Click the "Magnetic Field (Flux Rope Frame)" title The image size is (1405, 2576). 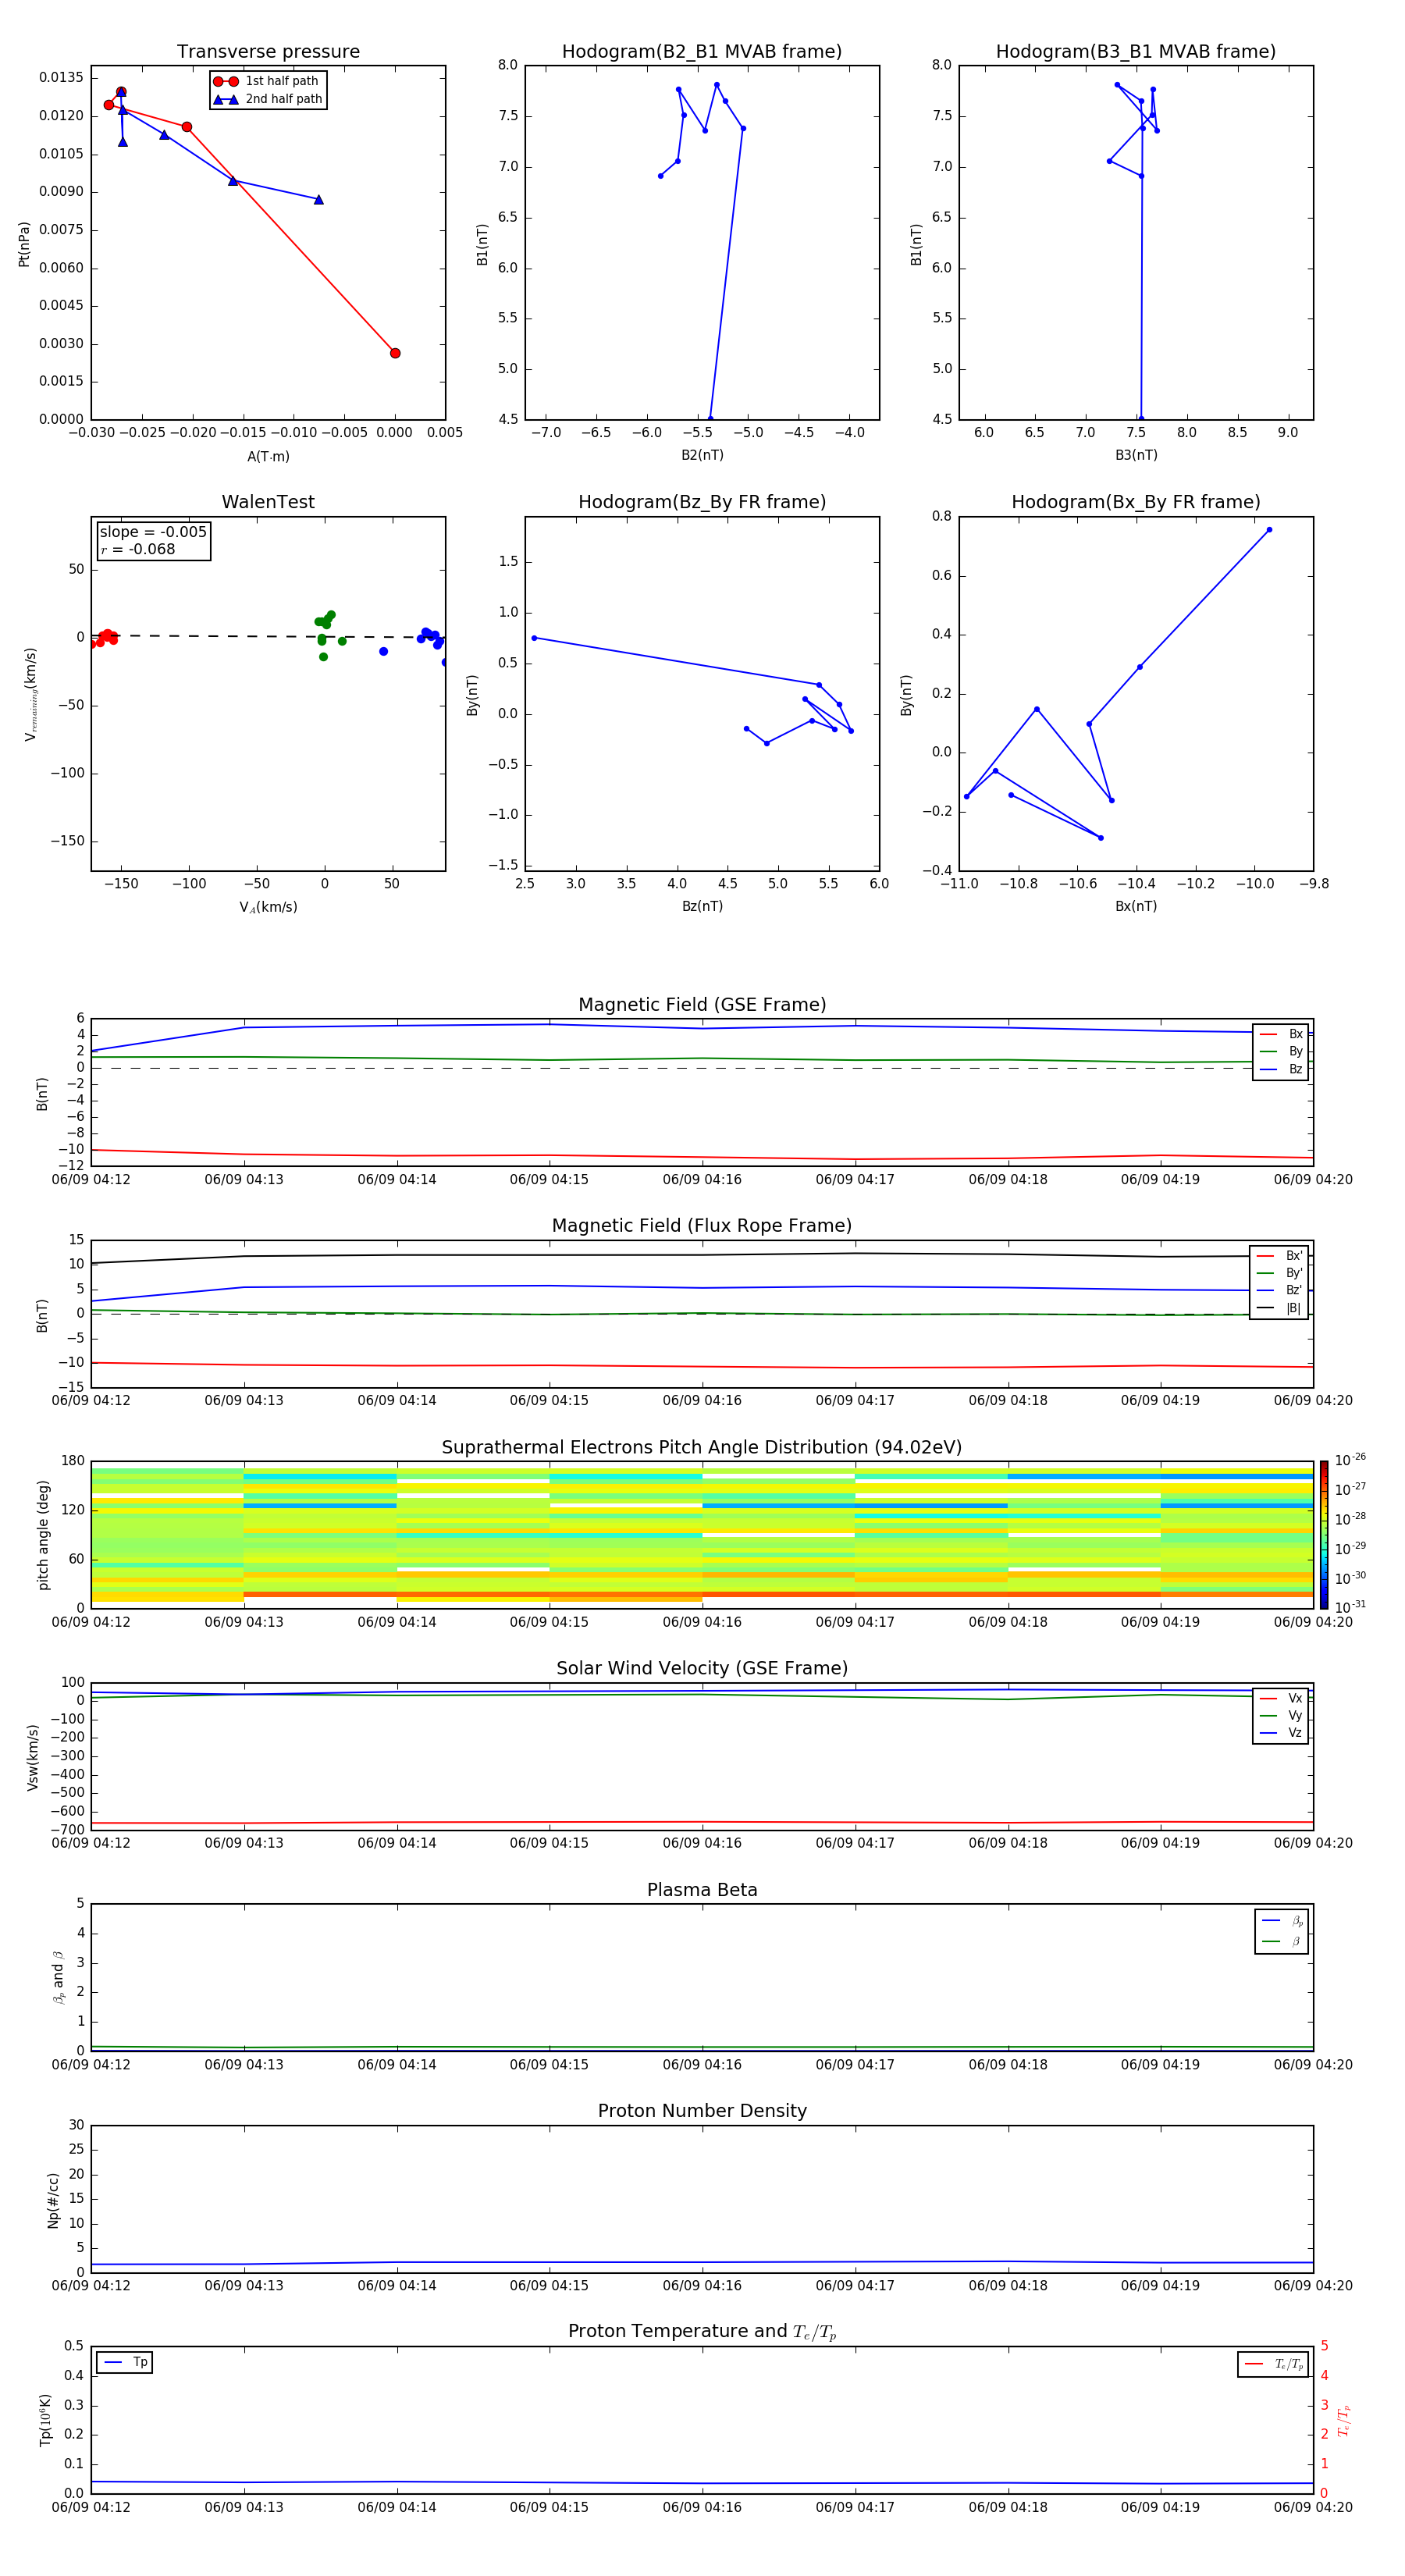tap(702, 1225)
